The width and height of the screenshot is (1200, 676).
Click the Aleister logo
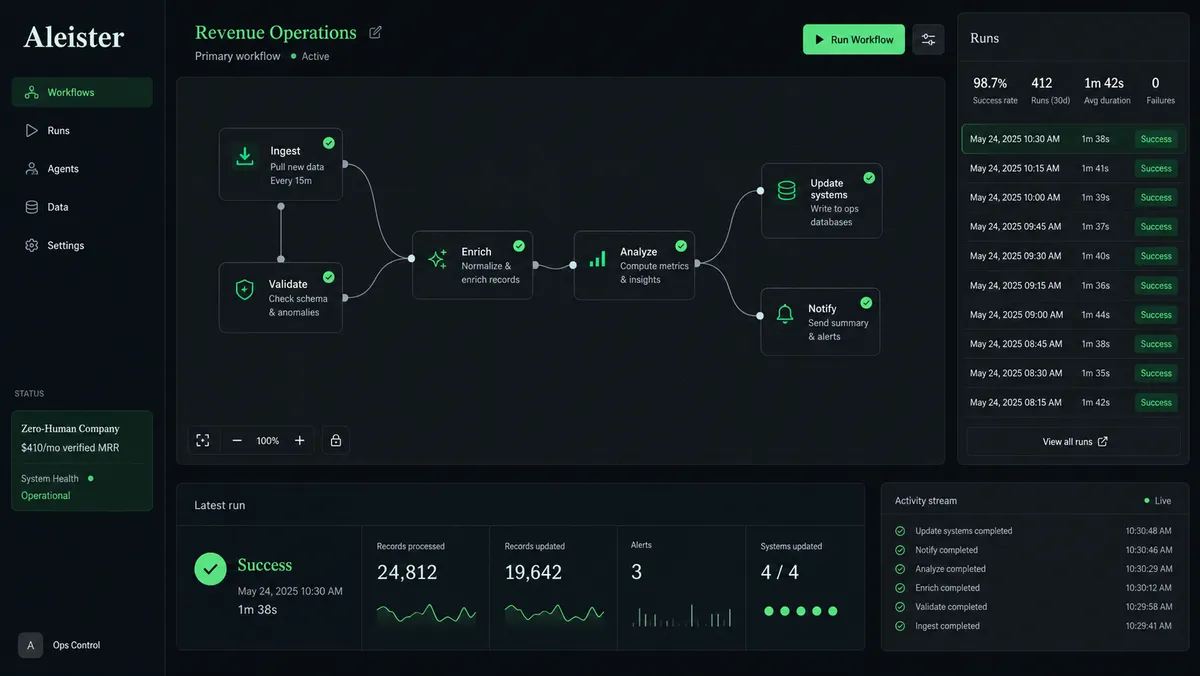[74, 37]
